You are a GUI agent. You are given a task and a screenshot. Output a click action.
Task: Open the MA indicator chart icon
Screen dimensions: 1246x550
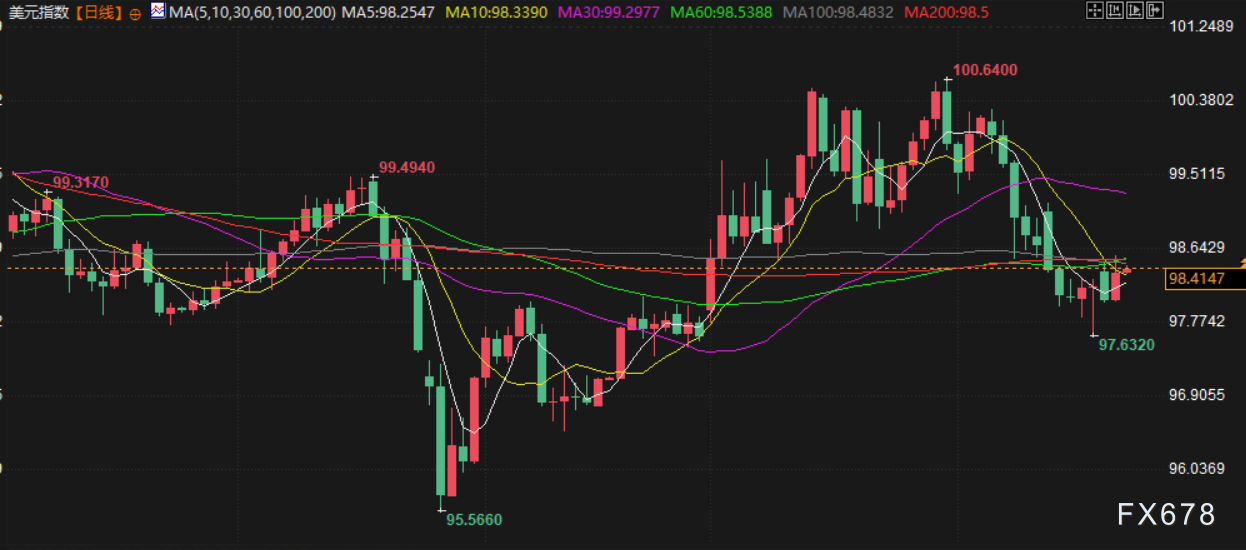click(158, 11)
